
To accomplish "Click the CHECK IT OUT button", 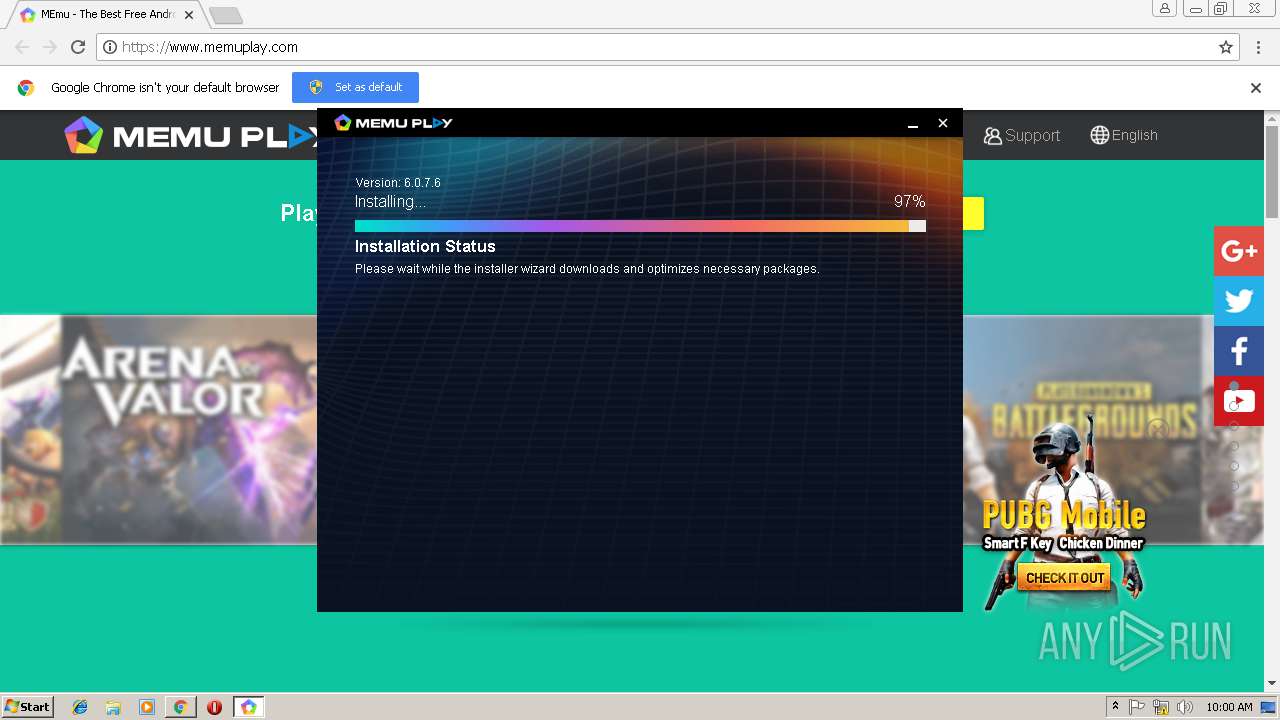I will pos(1065,578).
